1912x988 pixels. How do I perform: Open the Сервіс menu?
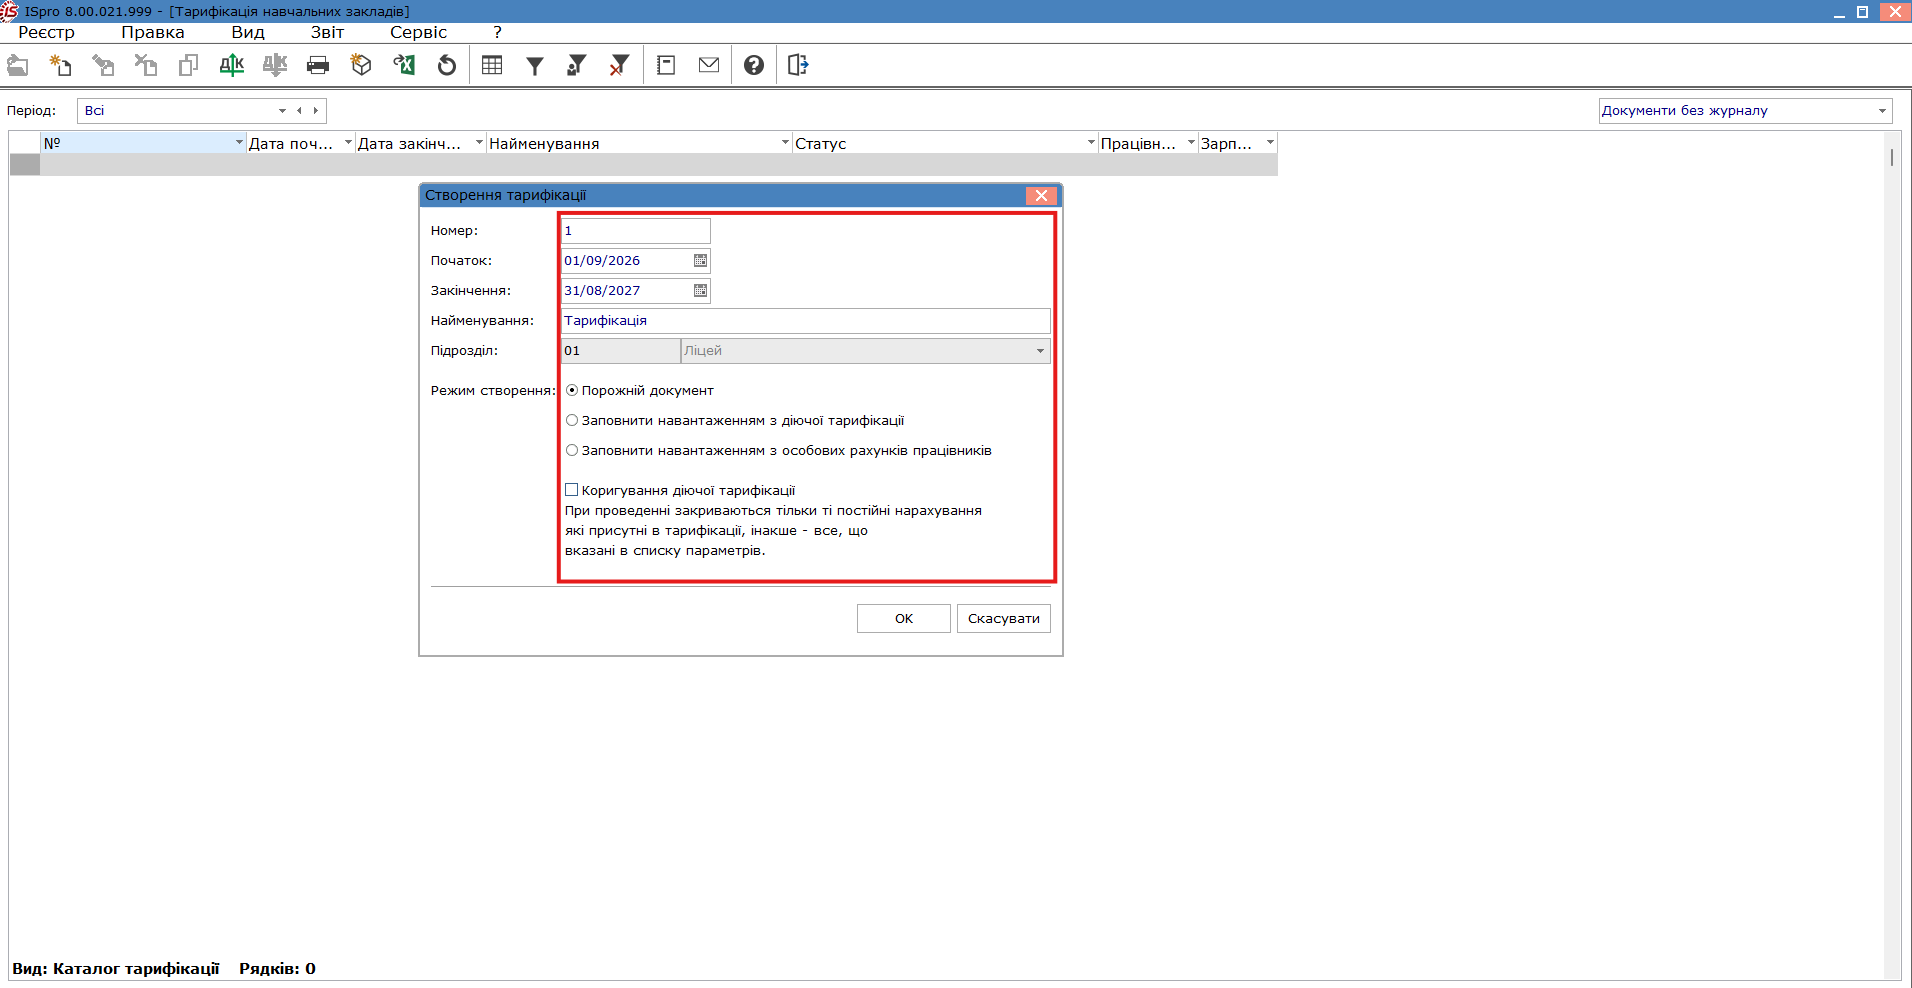pyautogui.click(x=418, y=32)
